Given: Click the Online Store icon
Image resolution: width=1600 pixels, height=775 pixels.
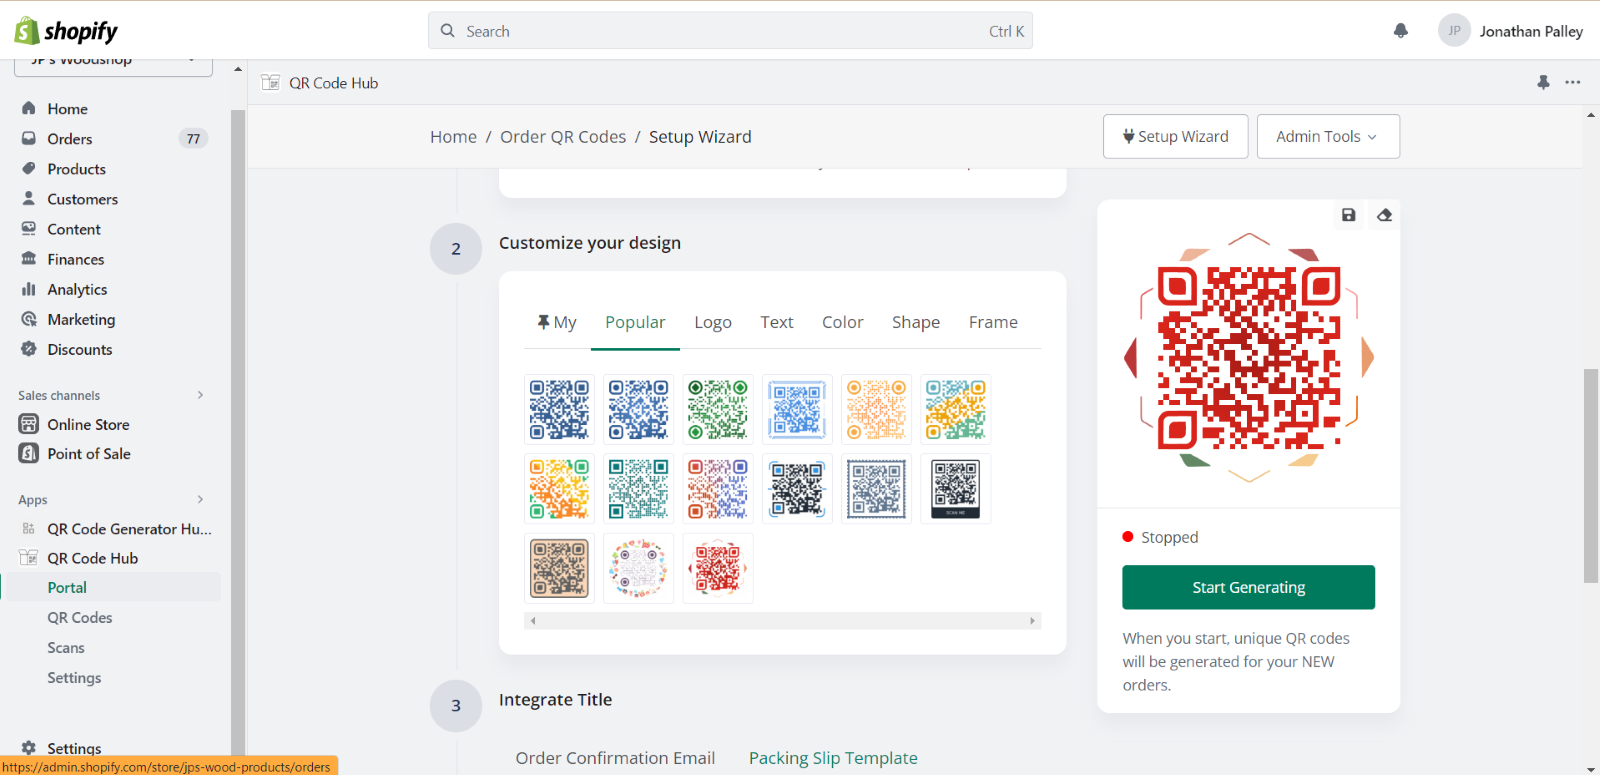Looking at the screenshot, I should coord(29,424).
